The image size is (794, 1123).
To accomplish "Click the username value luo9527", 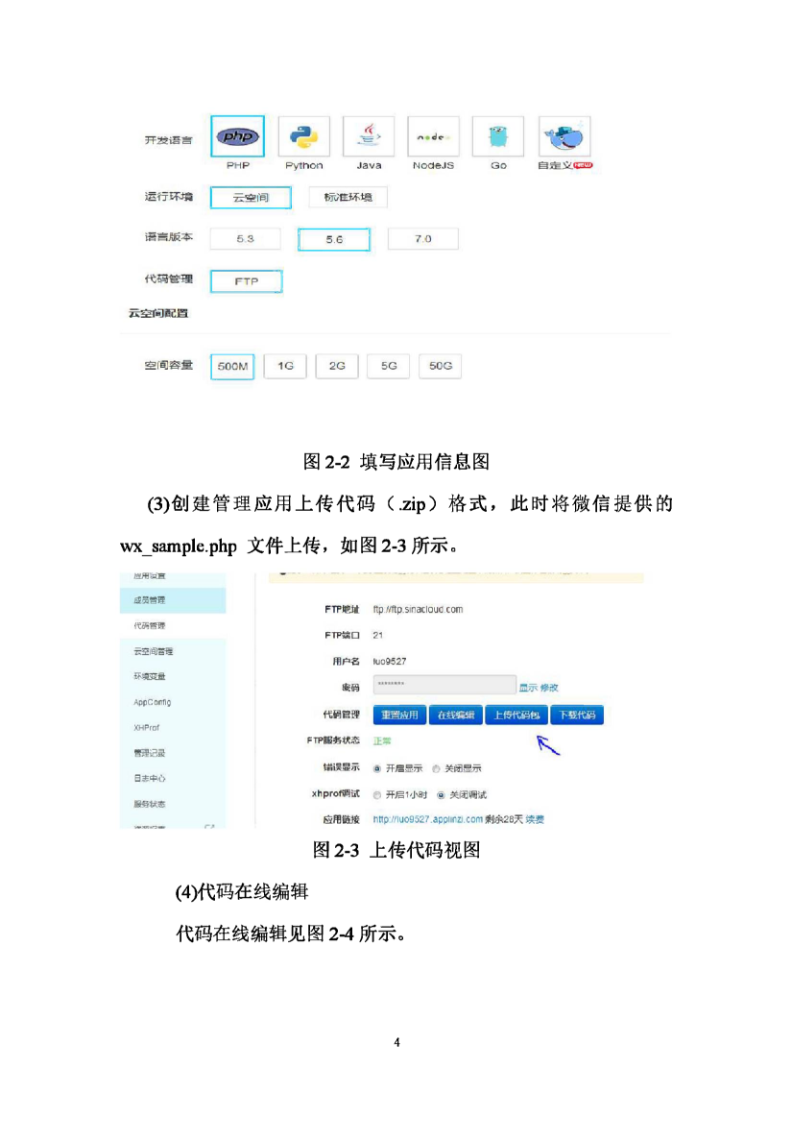I will pyautogui.click(x=389, y=662).
